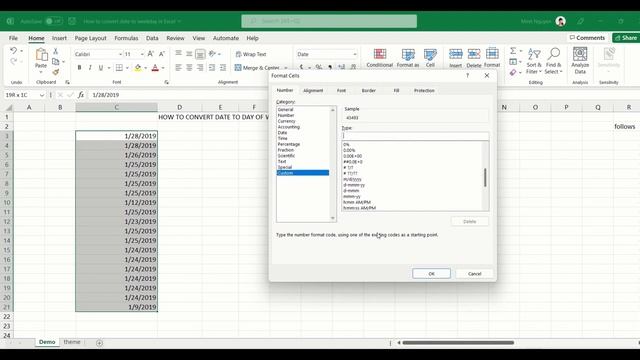Click the Format Cells help question mark
Image resolution: width=640 pixels, height=360 pixels.
point(467,76)
